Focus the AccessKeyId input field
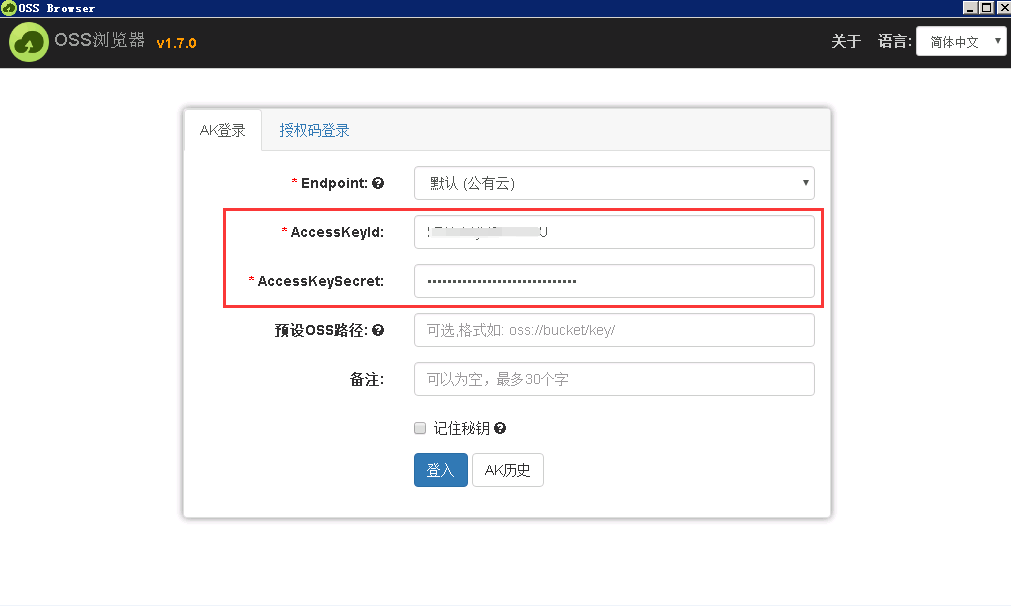 [614, 232]
